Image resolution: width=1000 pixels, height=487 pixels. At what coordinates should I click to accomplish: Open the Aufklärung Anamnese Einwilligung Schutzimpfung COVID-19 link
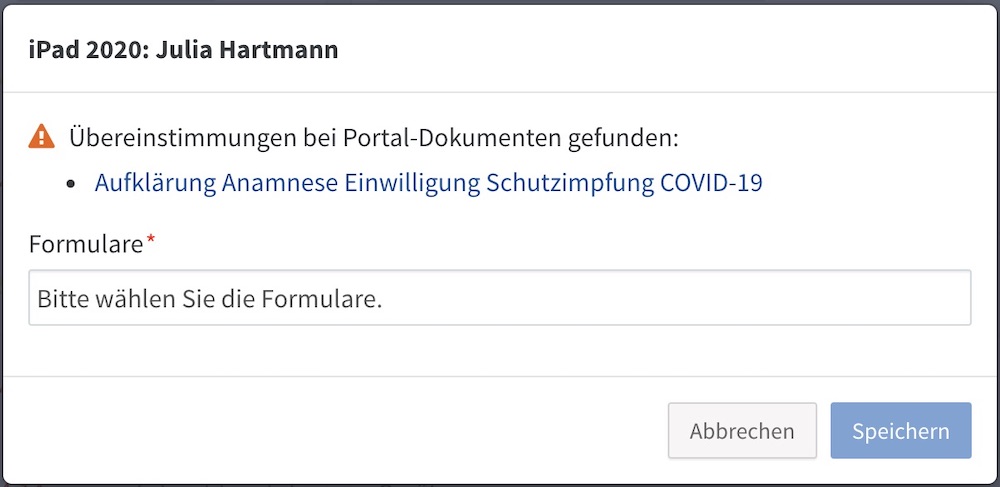pyautogui.click(x=429, y=183)
